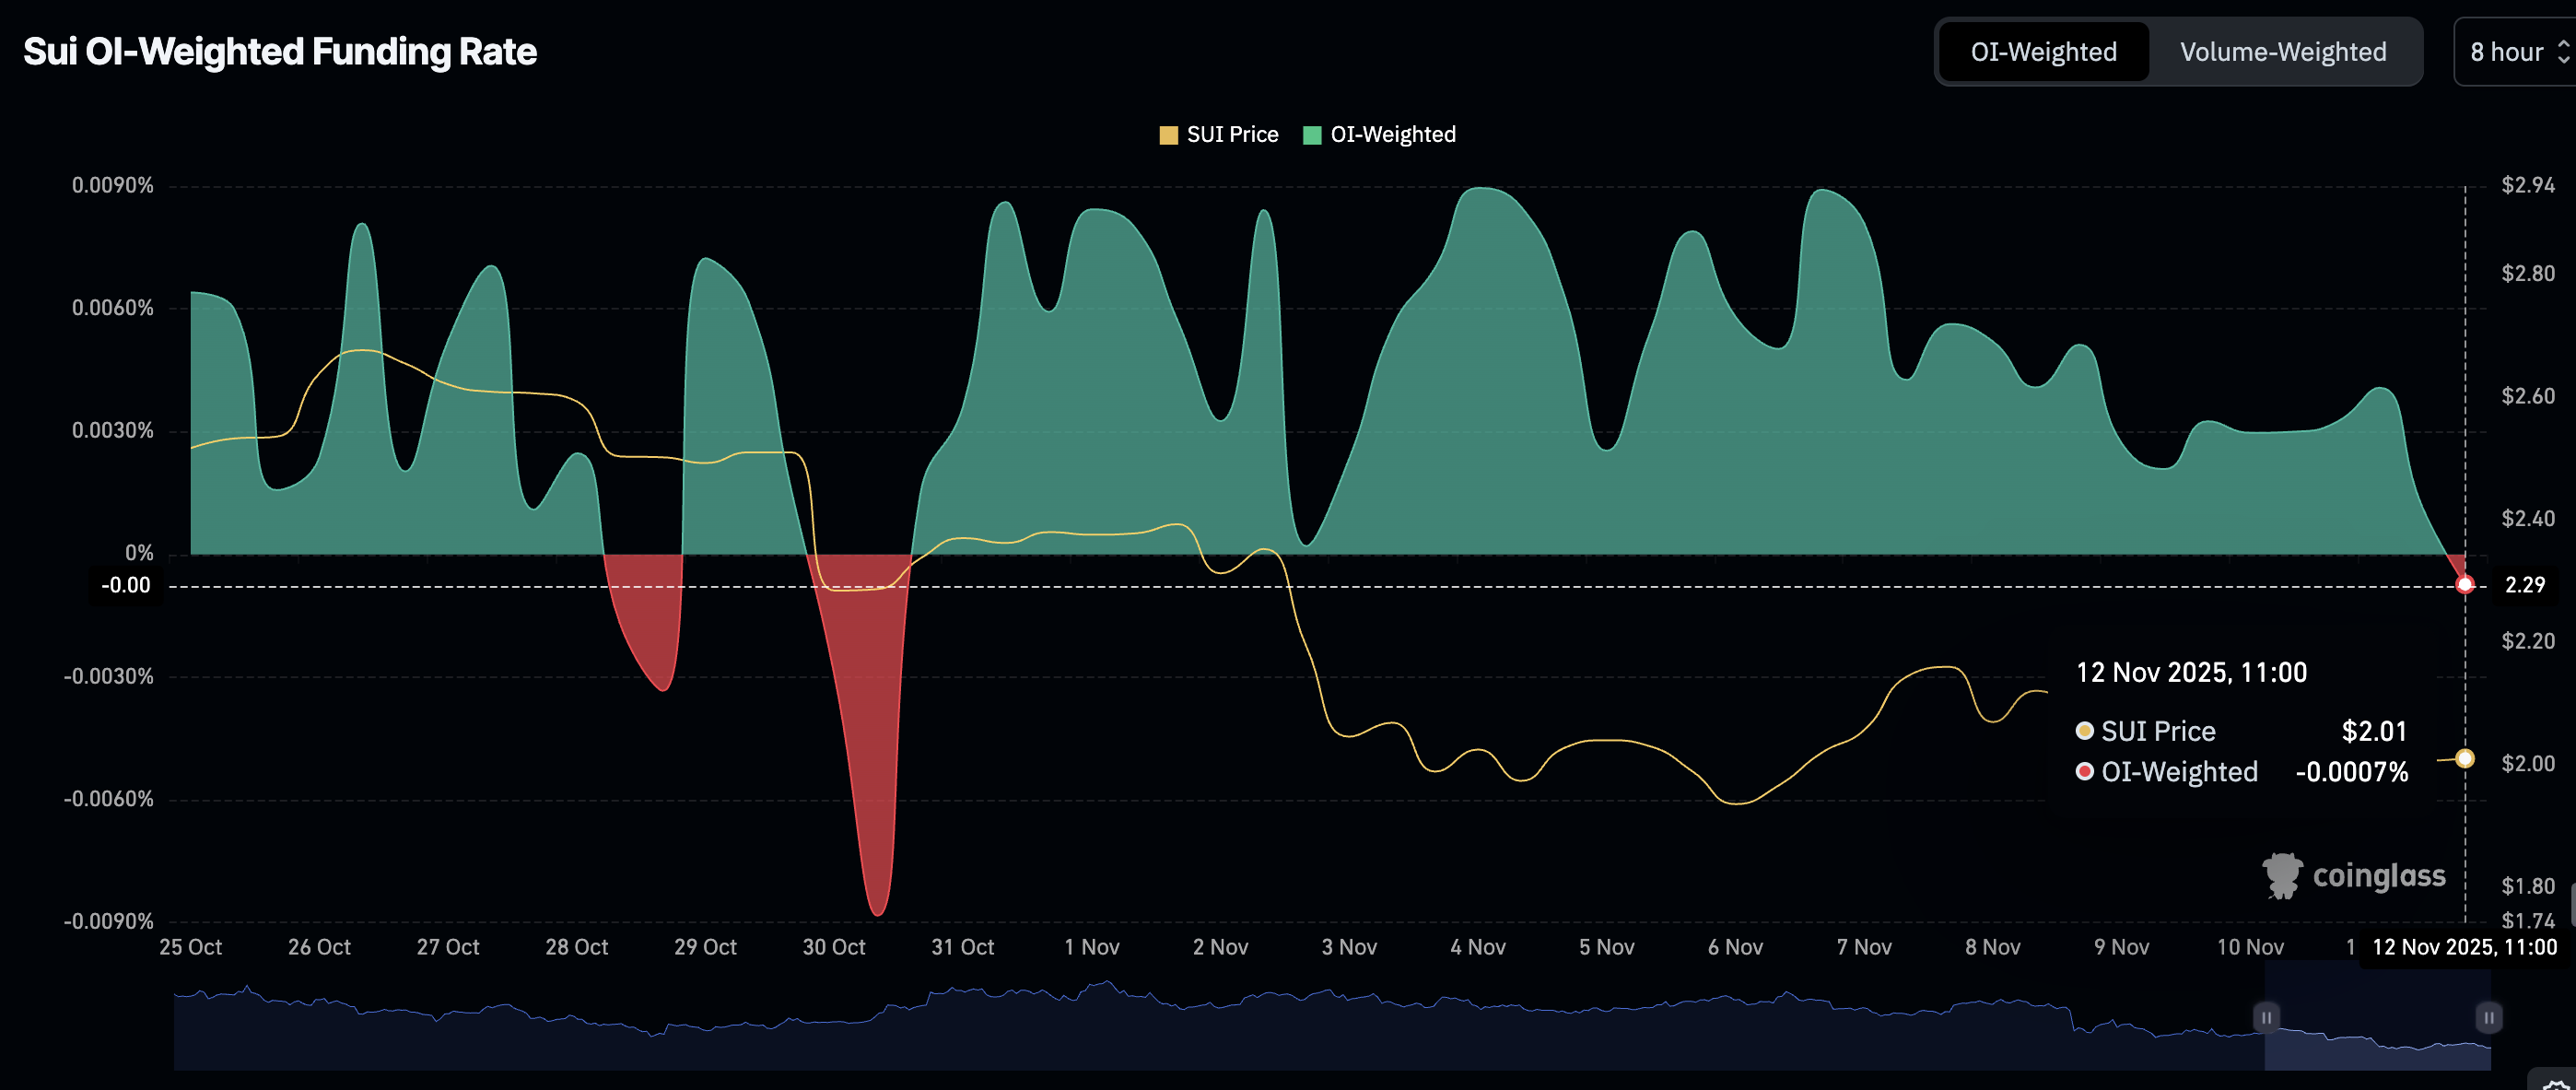Viewport: 2576px width, 1090px height.
Task: Click the 30 Oct date label on axis
Action: click(x=833, y=947)
